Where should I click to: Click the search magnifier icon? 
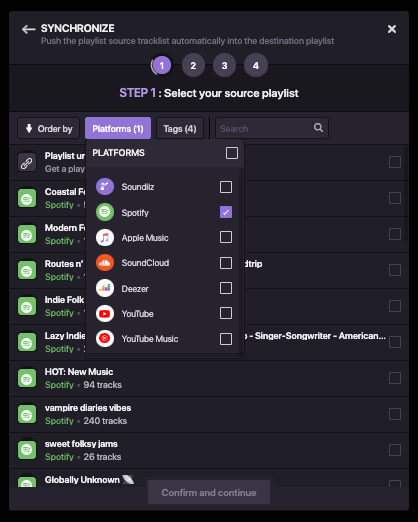[x=318, y=128]
